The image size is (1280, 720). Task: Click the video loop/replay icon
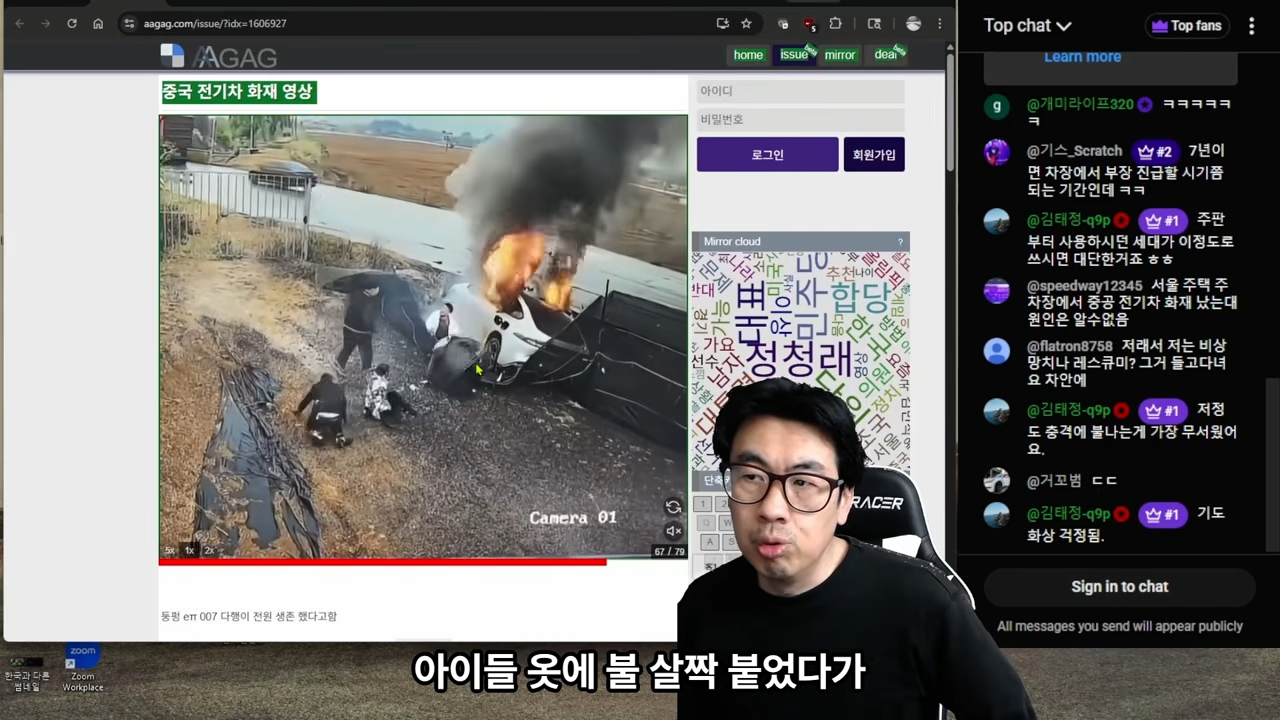point(673,507)
